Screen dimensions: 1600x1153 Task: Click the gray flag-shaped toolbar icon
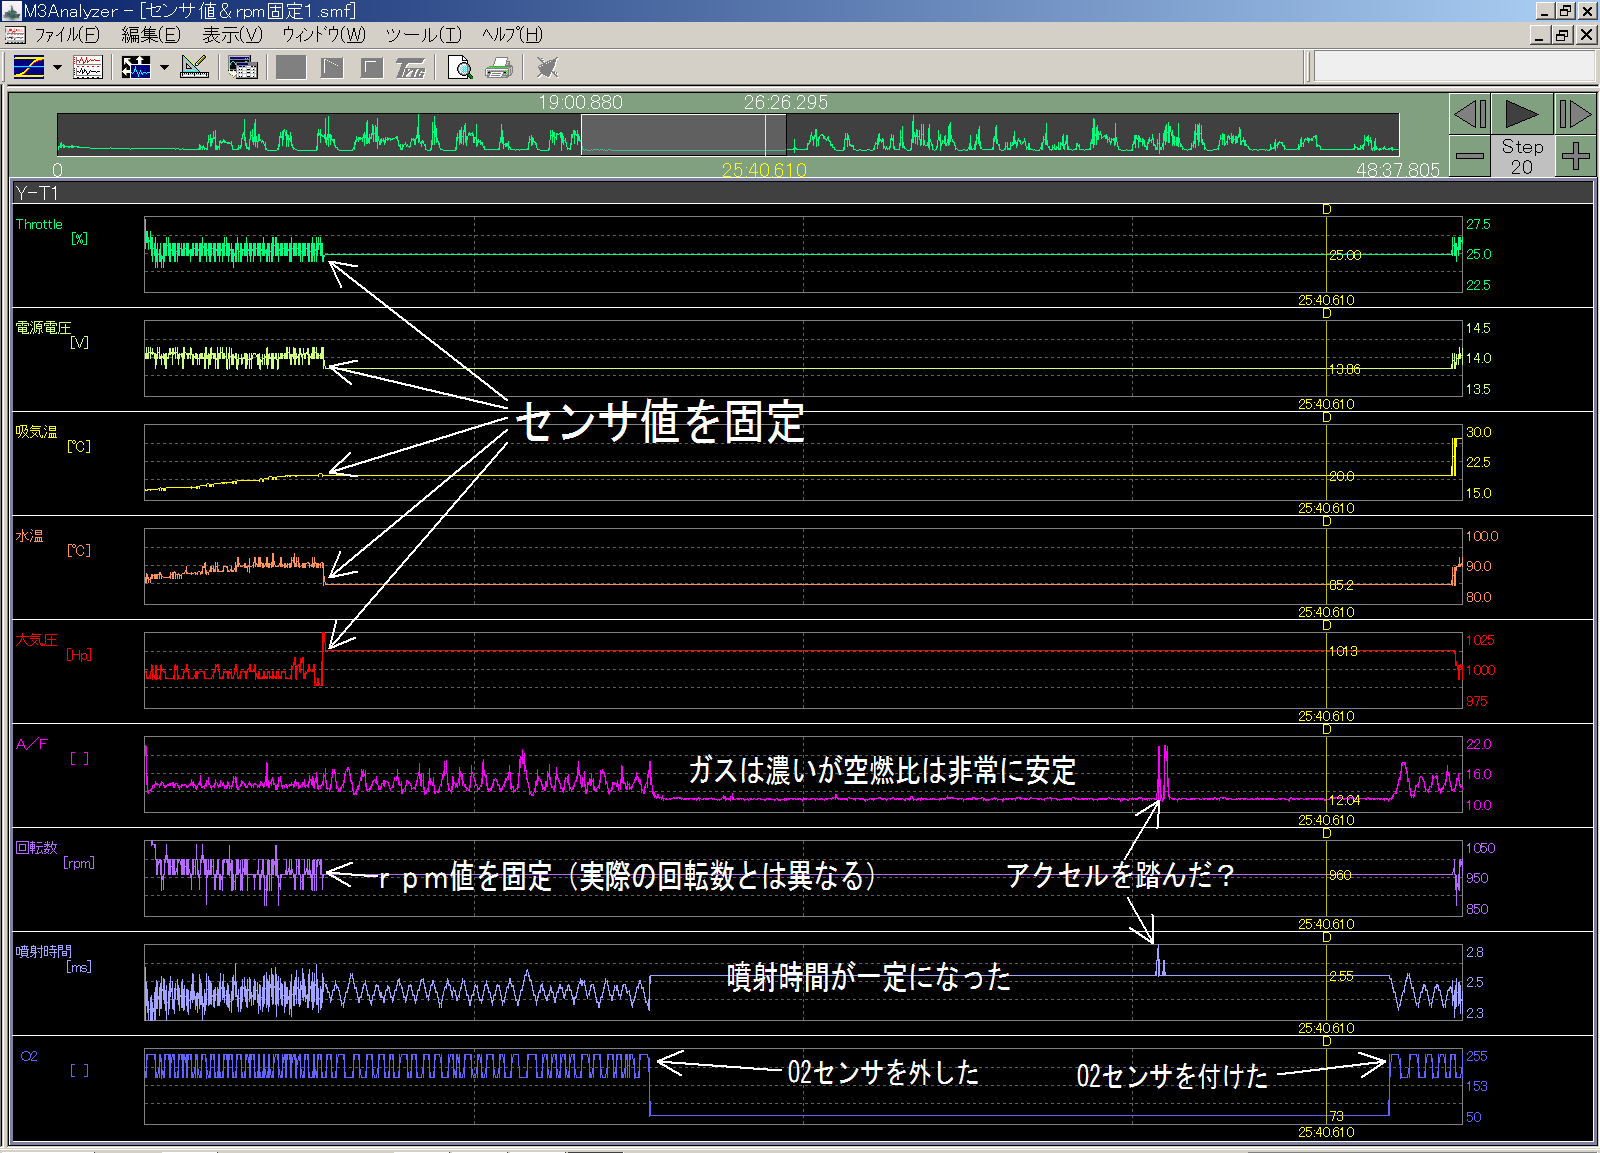coord(332,67)
